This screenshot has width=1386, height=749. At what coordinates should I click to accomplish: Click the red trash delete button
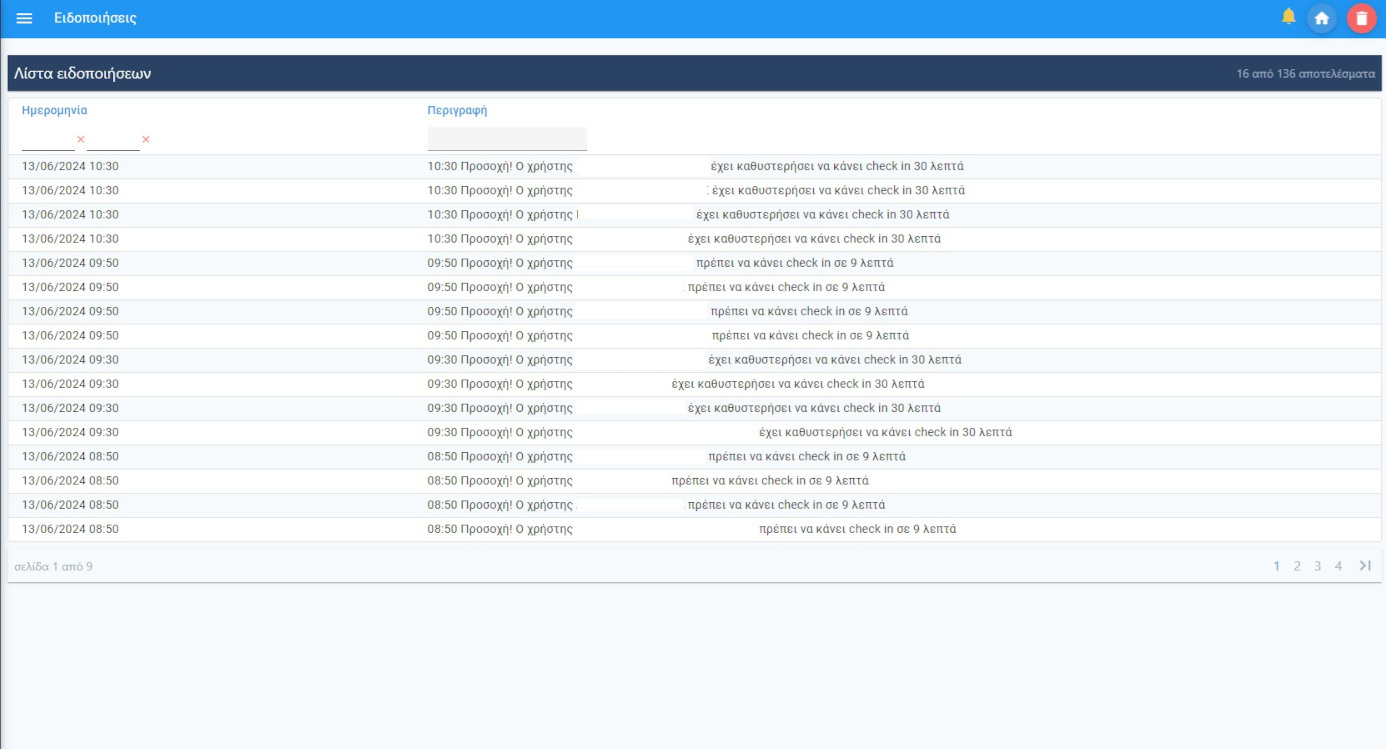pyautogui.click(x=1361, y=19)
